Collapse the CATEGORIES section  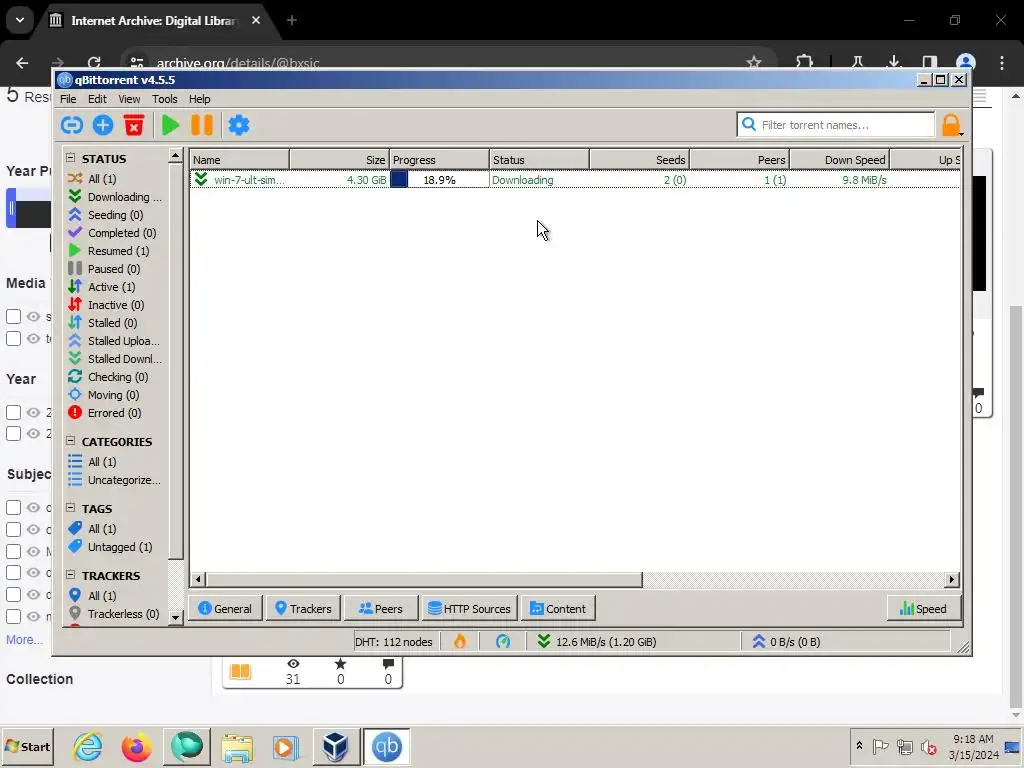click(x=70, y=441)
